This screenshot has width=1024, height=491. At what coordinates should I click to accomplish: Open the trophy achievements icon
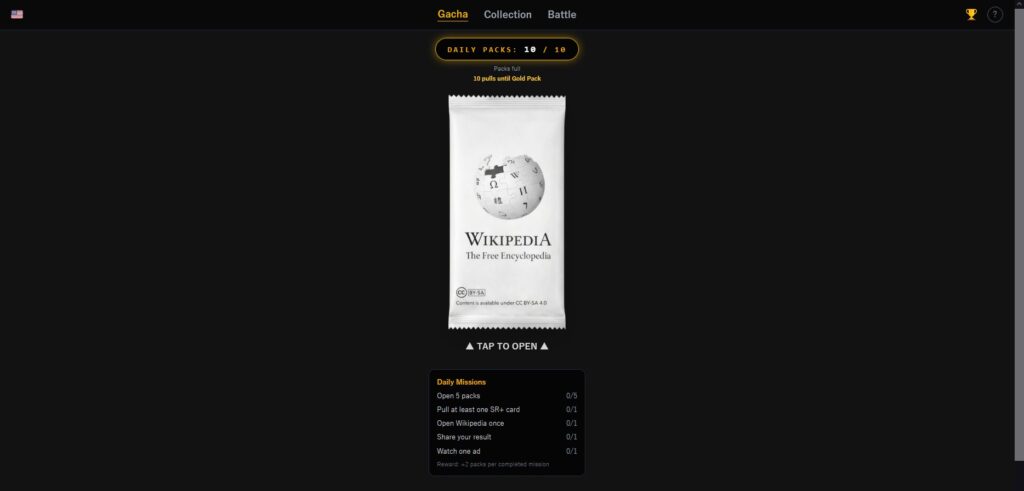click(x=971, y=14)
